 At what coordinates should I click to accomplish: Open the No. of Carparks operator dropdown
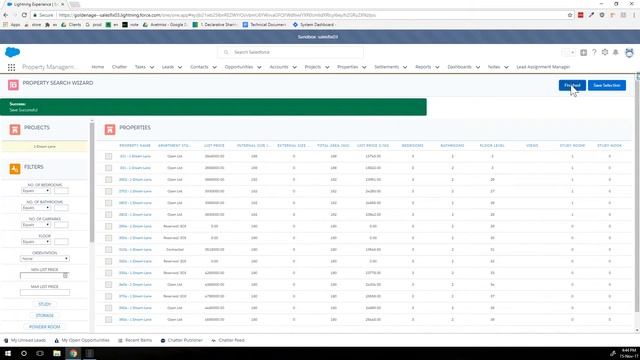point(36,225)
